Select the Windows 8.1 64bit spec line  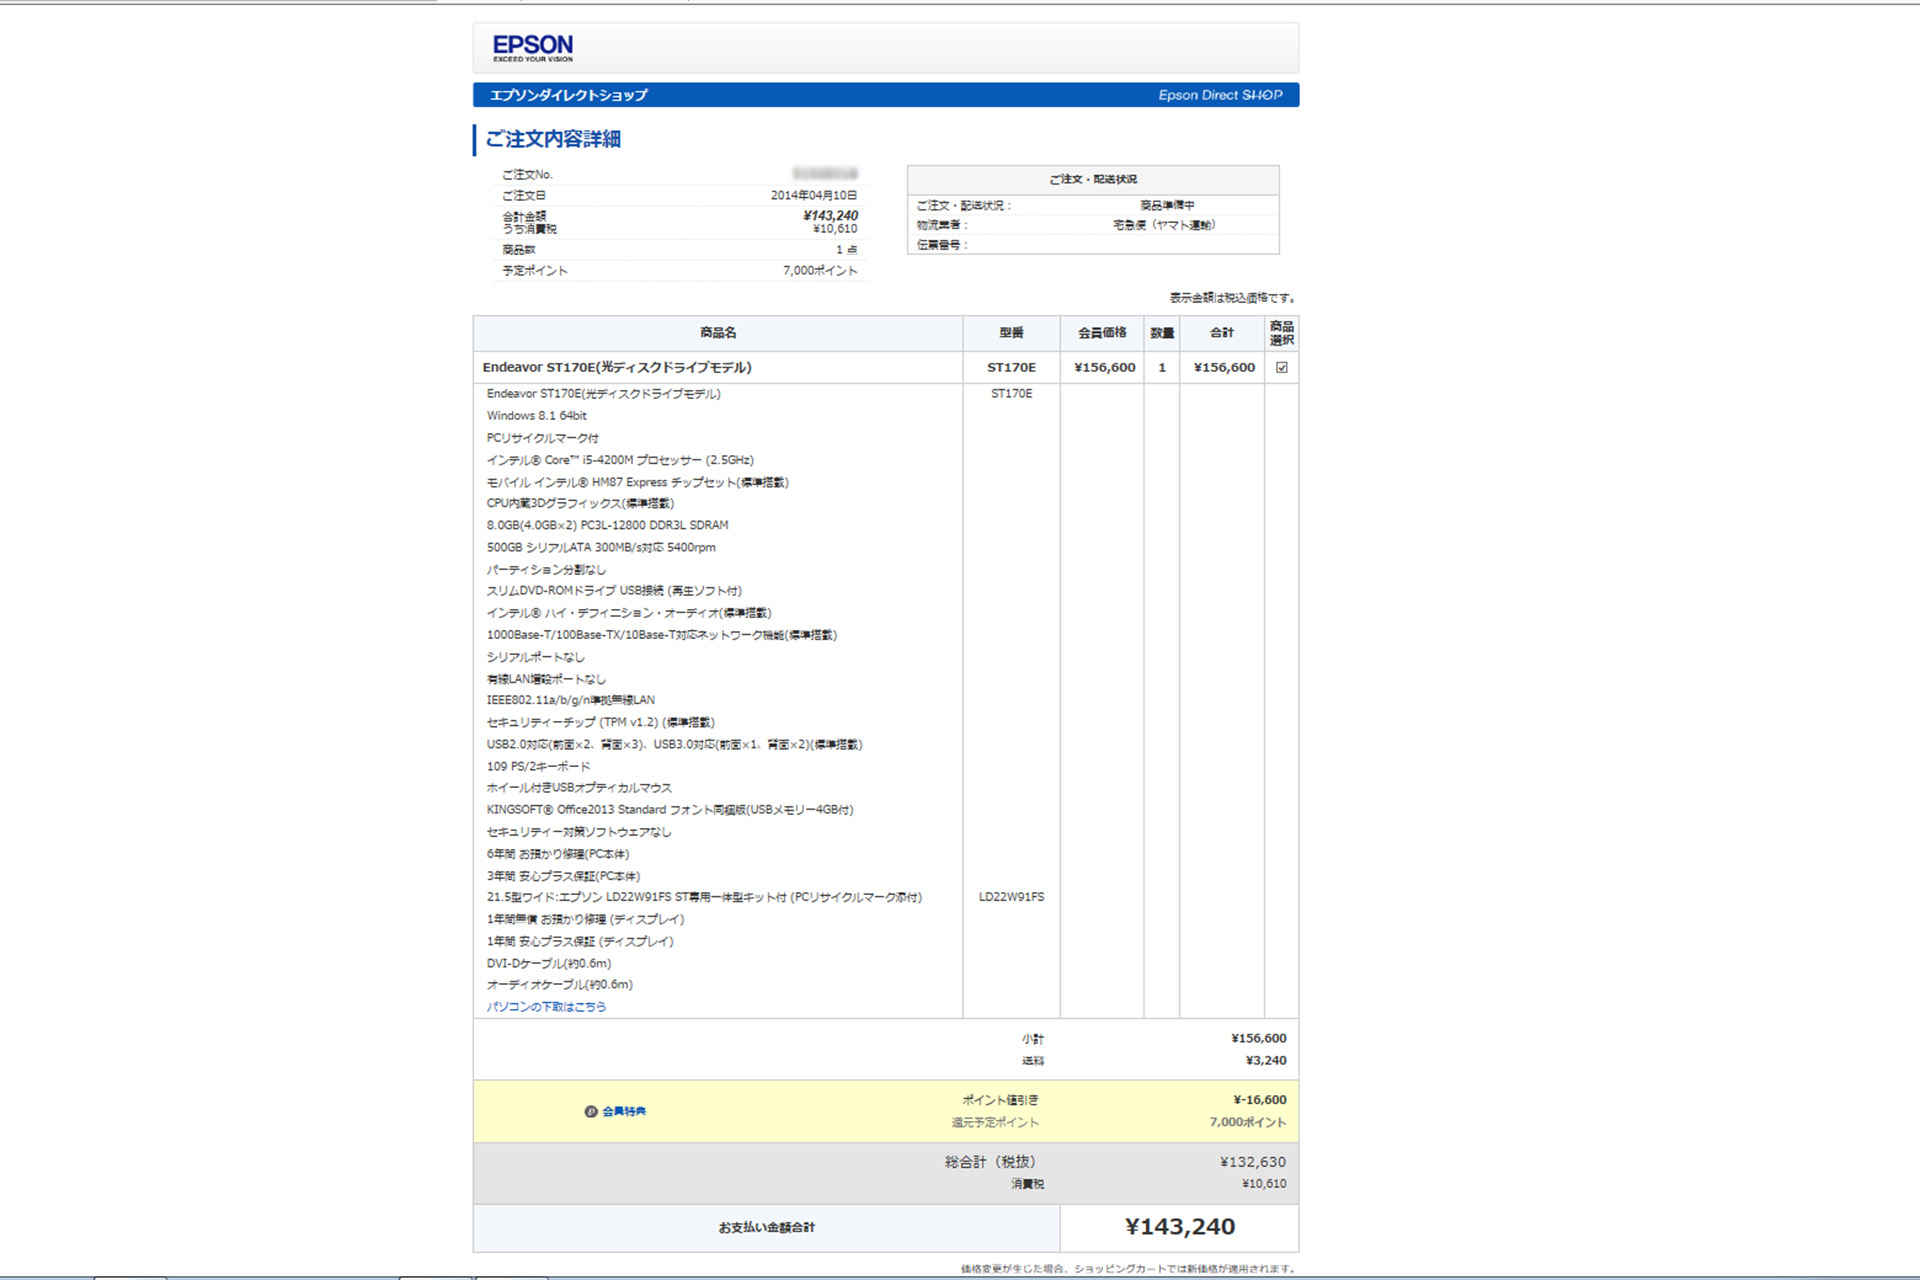point(537,416)
